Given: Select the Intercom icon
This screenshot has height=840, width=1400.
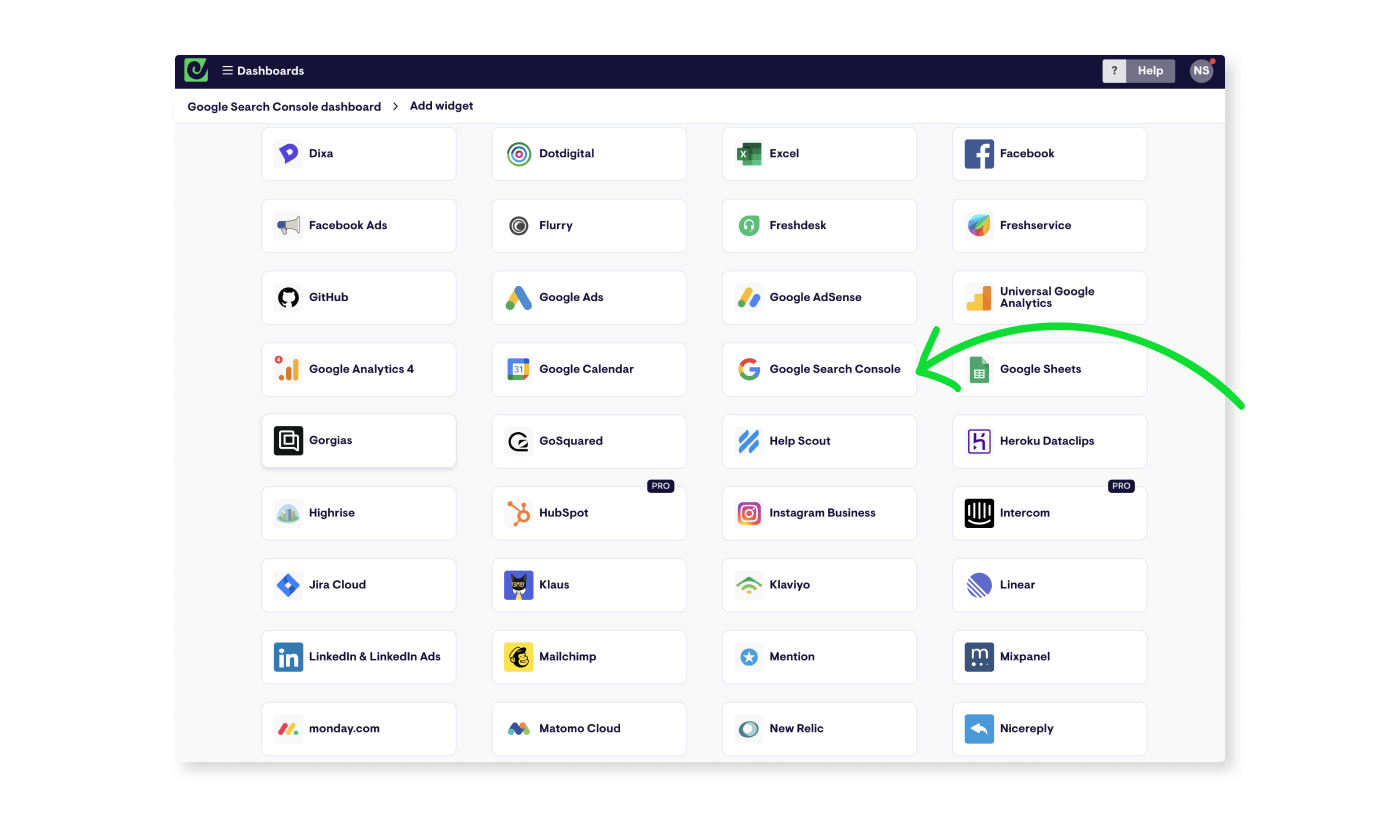Looking at the screenshot, I should (979, 513).
